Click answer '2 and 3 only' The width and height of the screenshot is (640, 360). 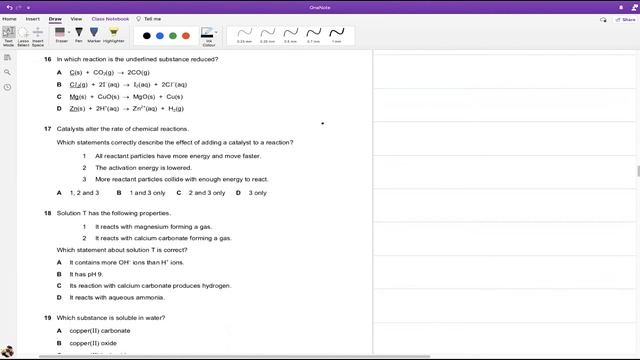point(207,193)
